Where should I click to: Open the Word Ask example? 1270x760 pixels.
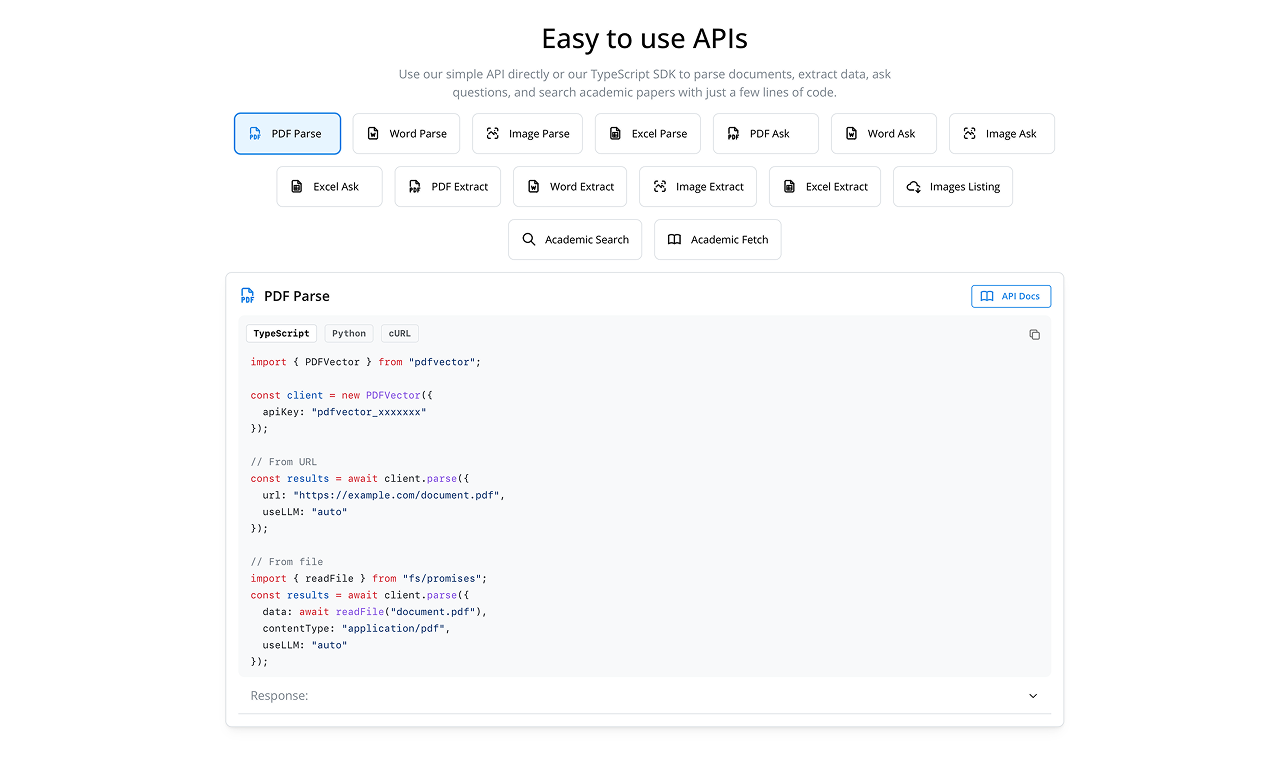point(884,134)
